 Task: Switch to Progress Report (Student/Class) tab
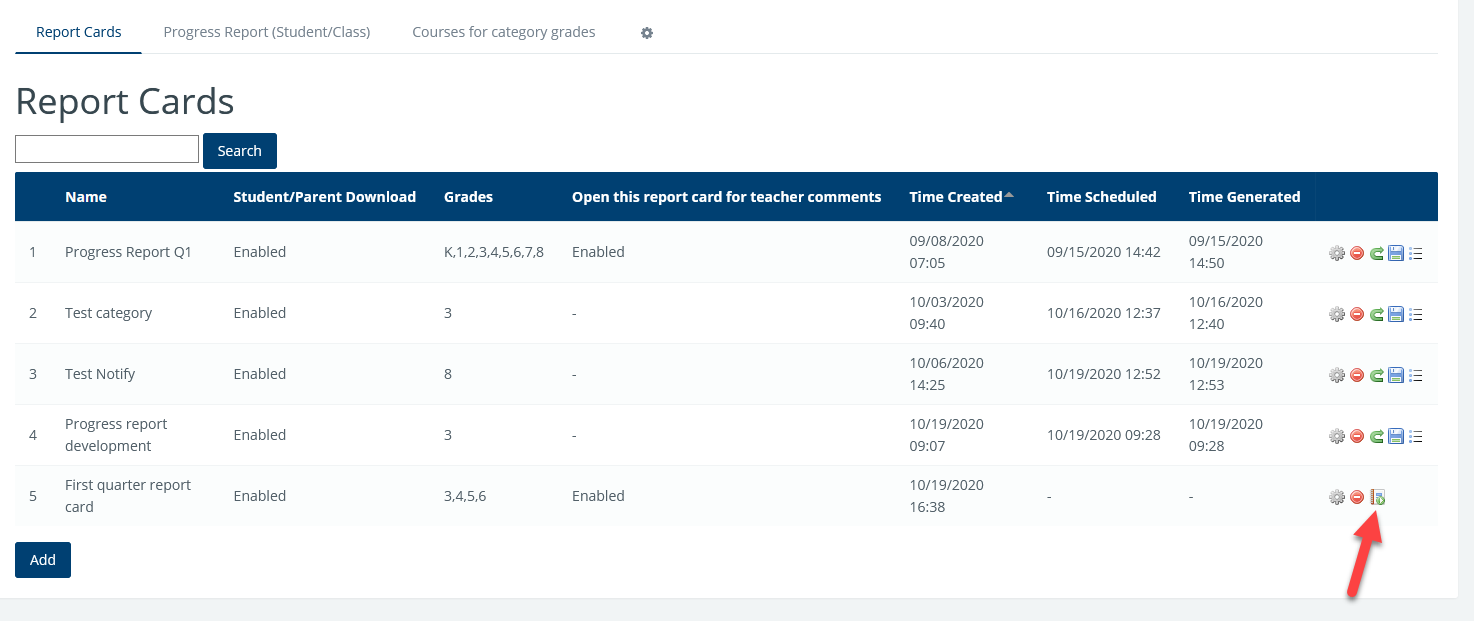point(267,32)
